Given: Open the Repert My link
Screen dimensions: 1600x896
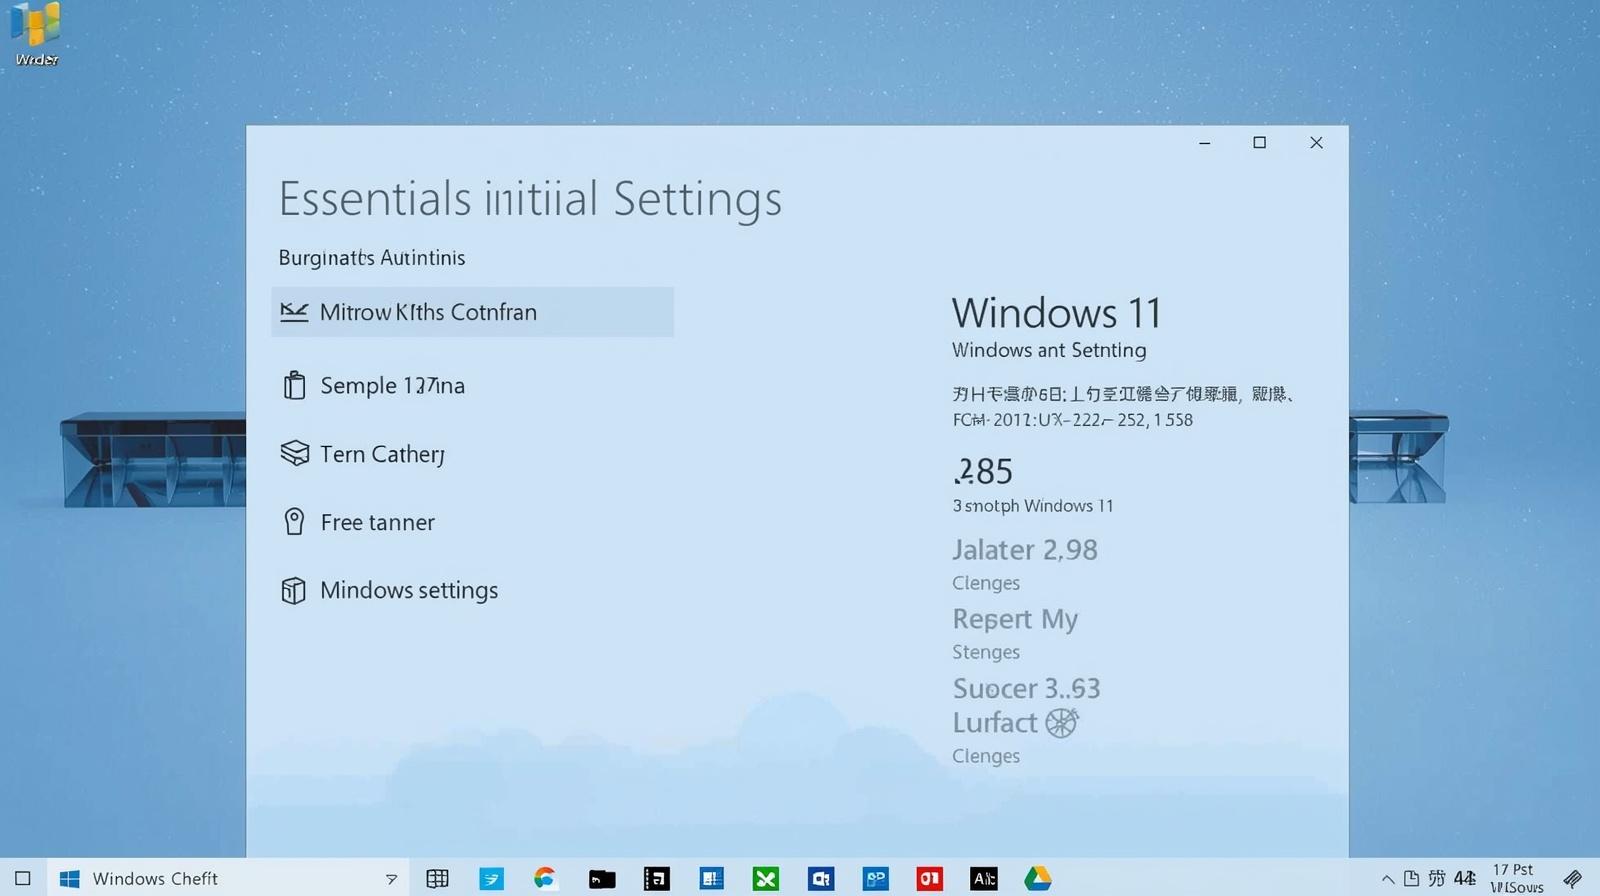Looking at the screenshot, I should 1014,619.
